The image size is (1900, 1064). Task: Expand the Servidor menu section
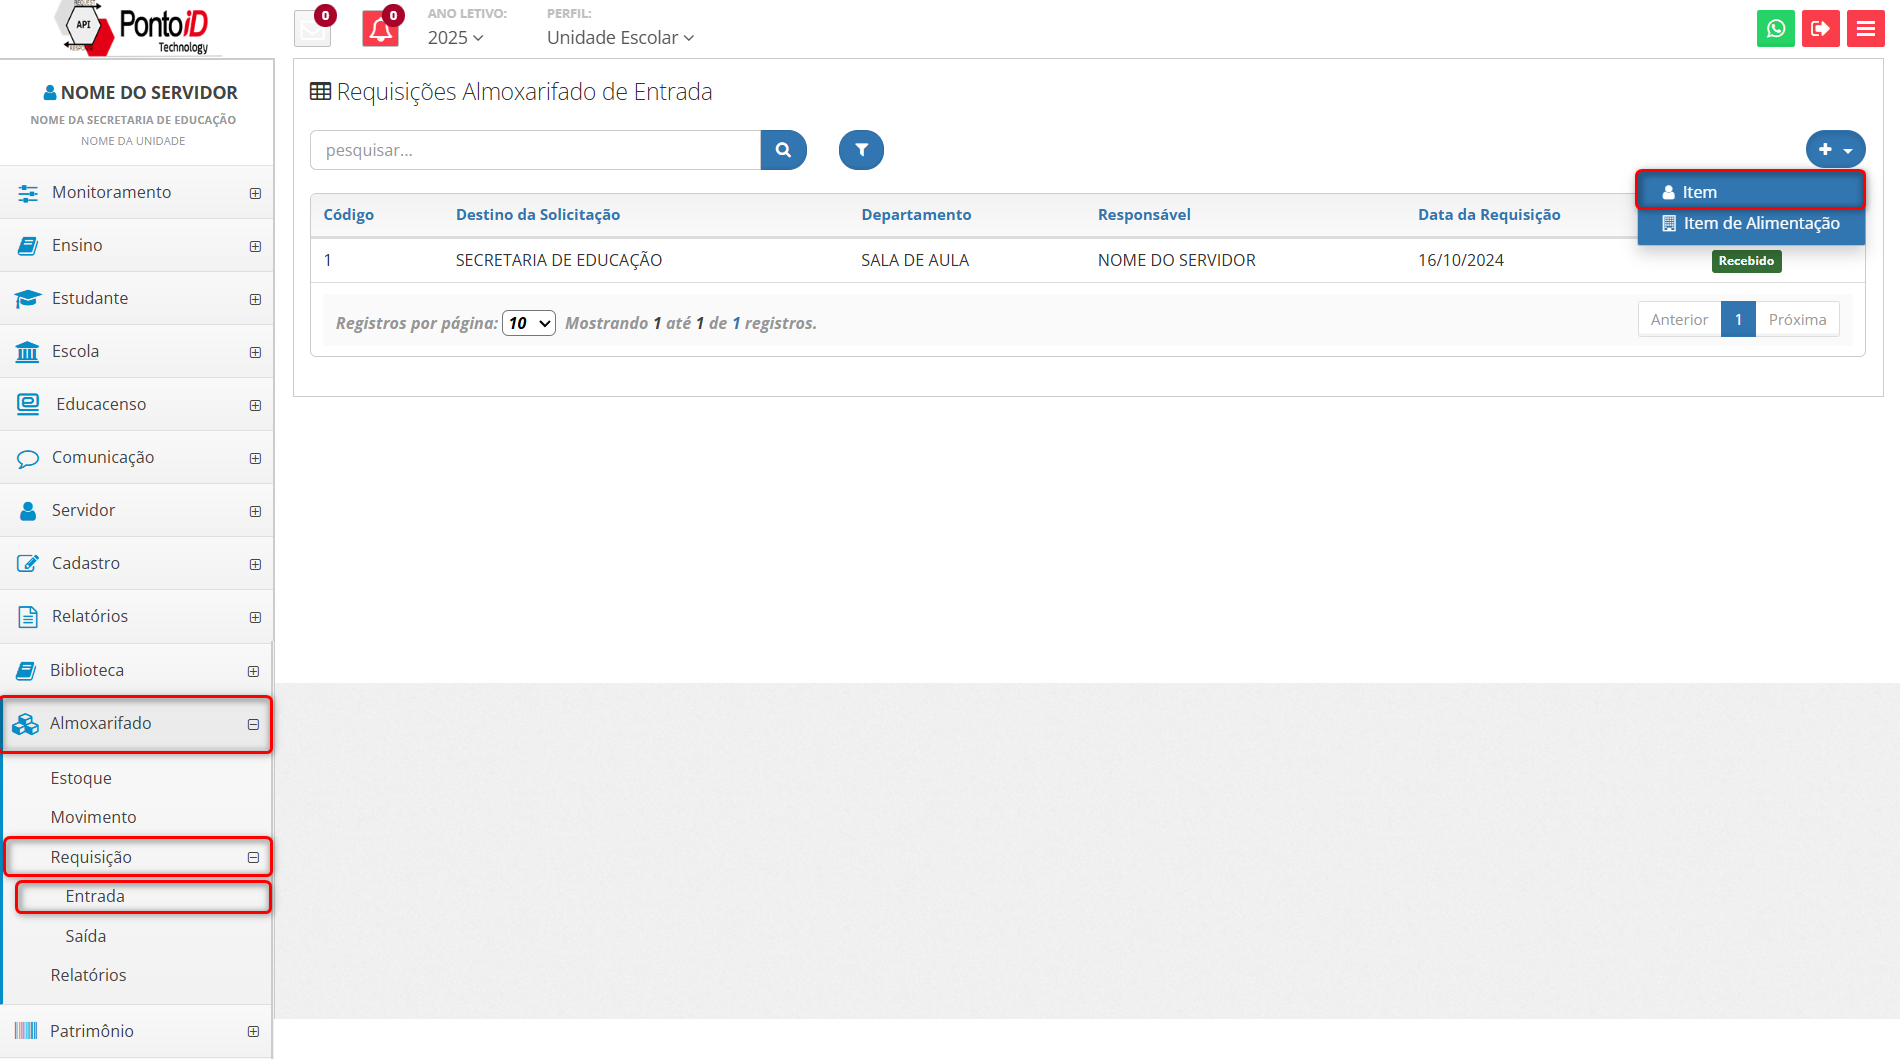(255, 511)
